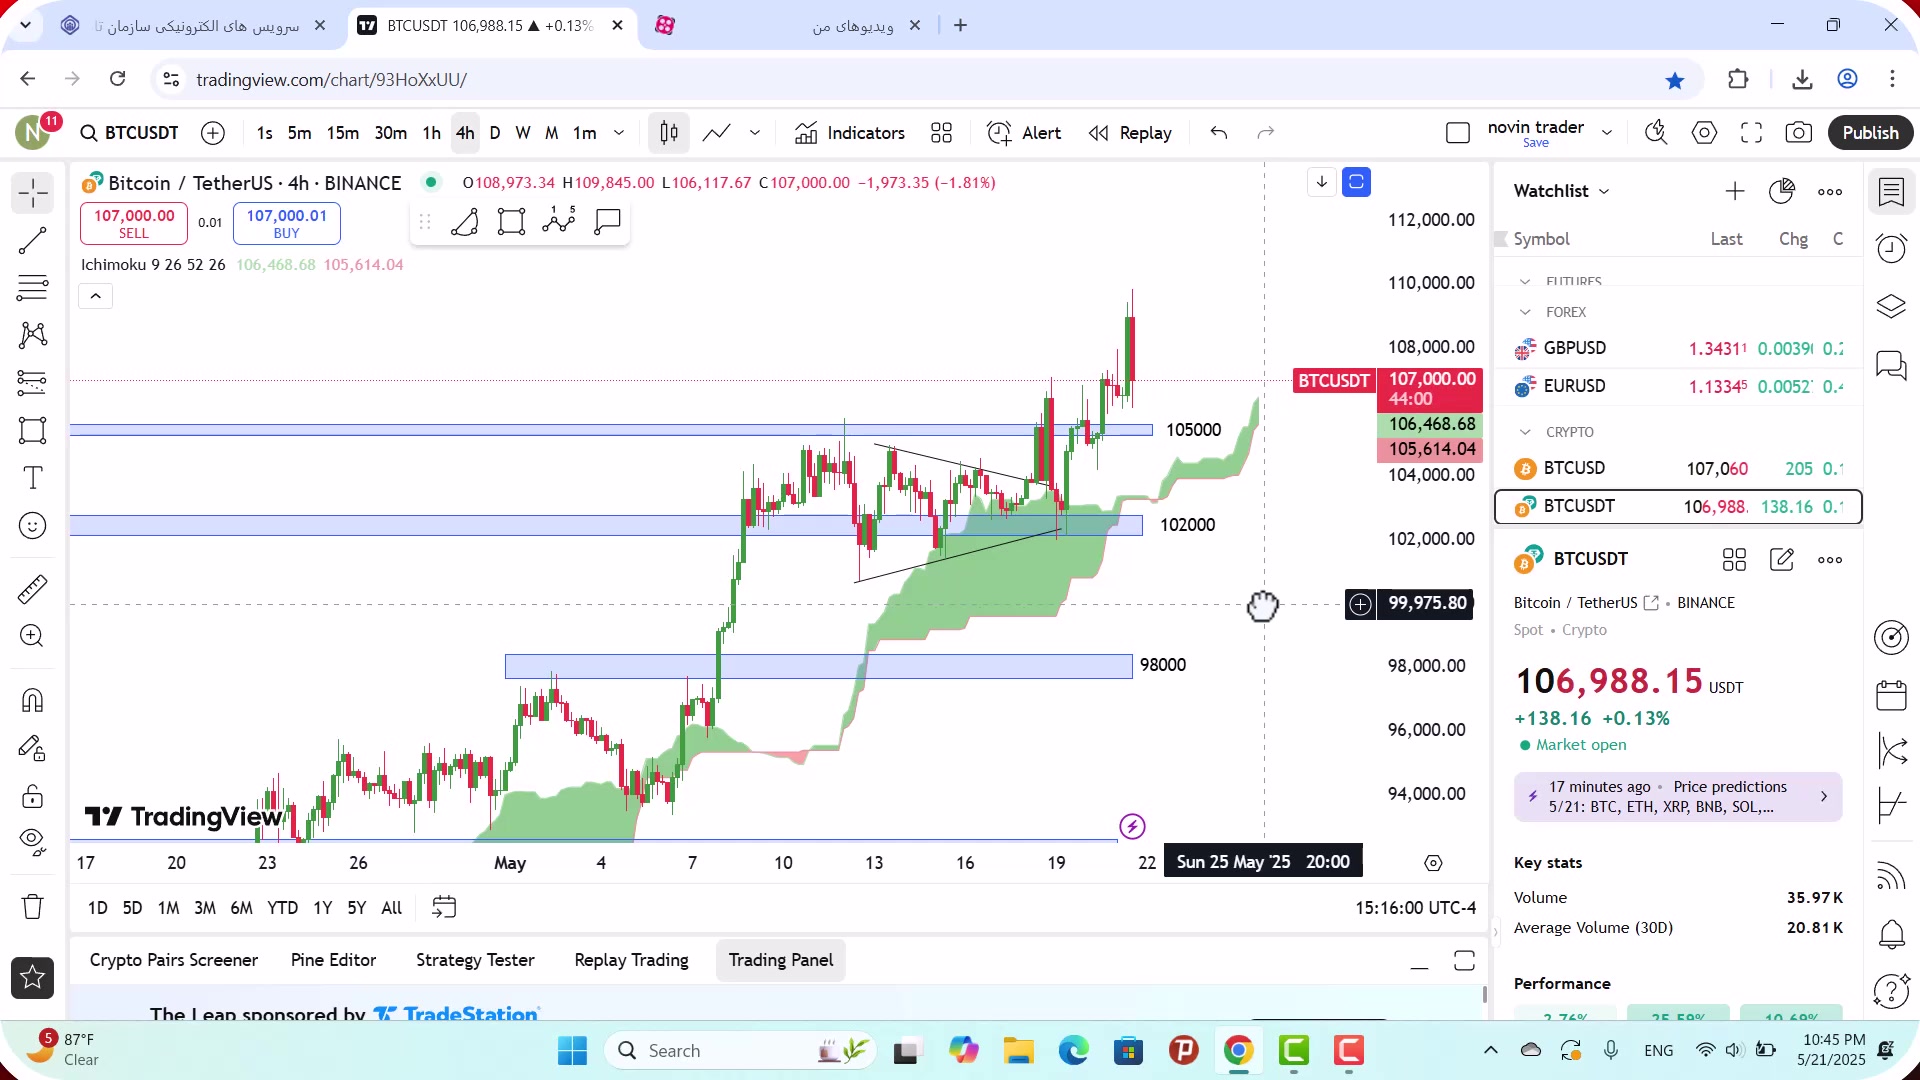
Task: Set chart range to 1M
Action: [x=168, y=908]
